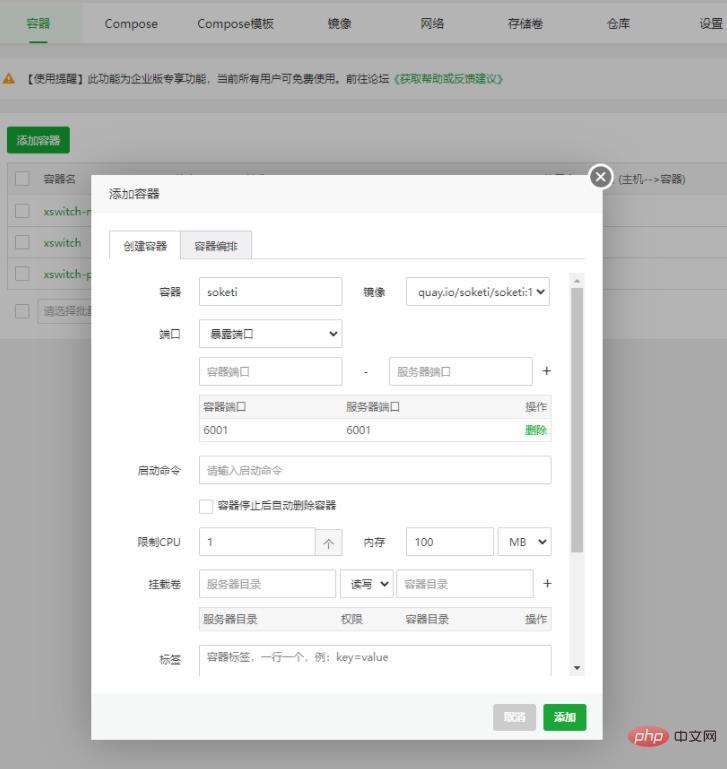
Task: Switch to the Compose tab
Action: pos(131,24)
